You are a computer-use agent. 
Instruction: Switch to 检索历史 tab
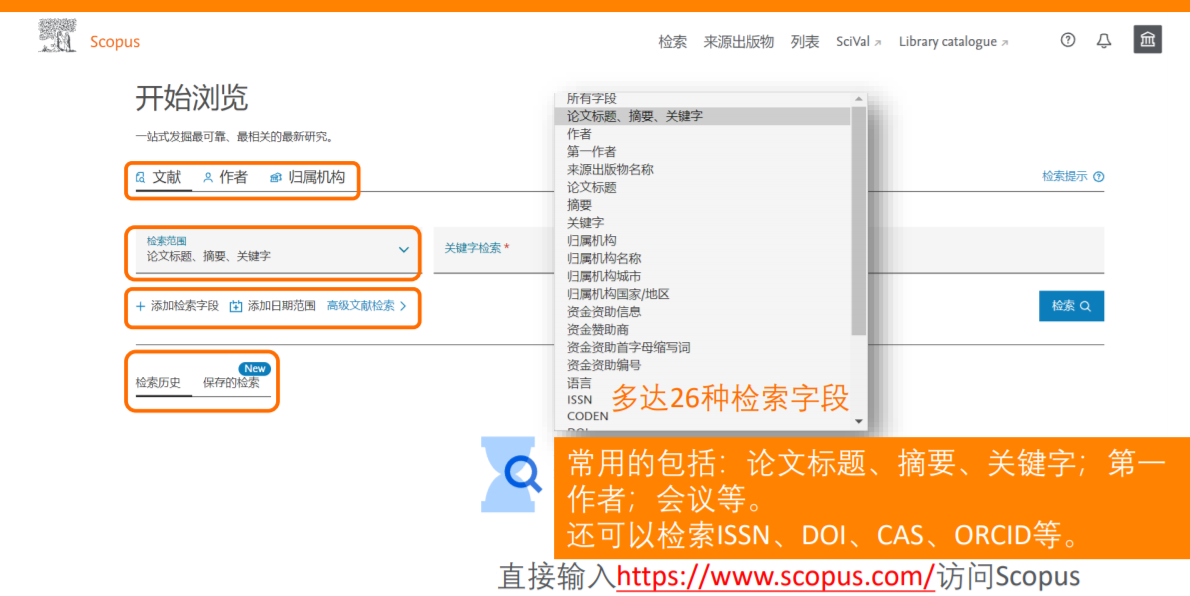pos(158,383)
